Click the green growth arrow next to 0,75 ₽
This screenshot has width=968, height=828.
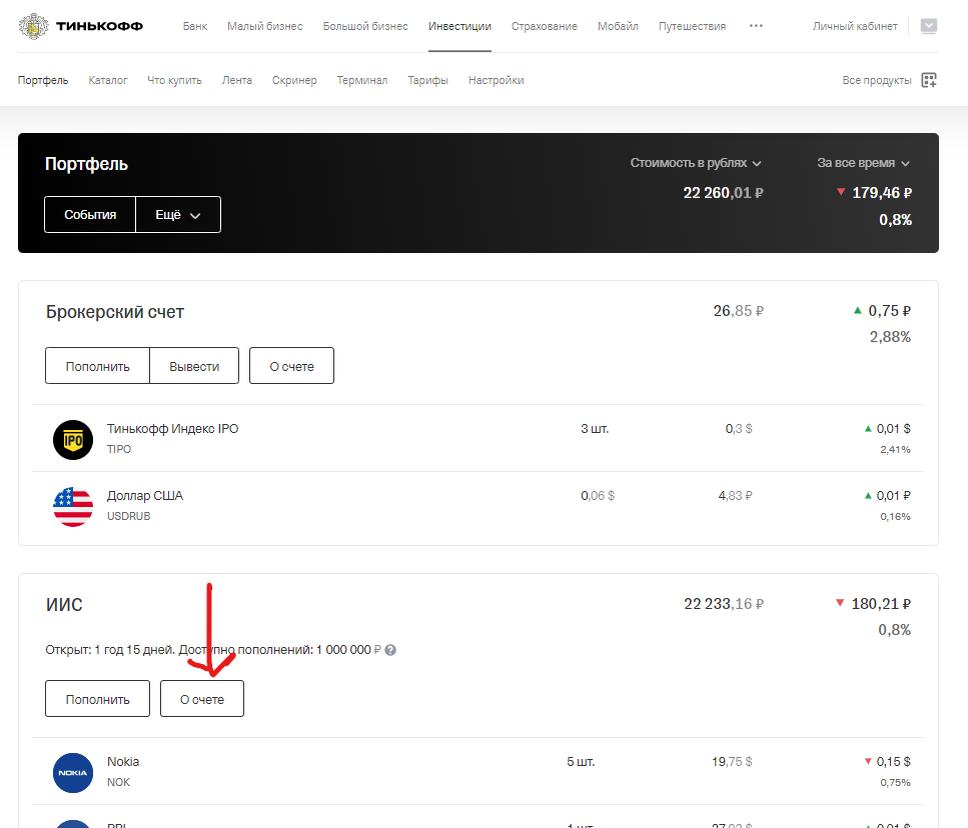point(856,310)
